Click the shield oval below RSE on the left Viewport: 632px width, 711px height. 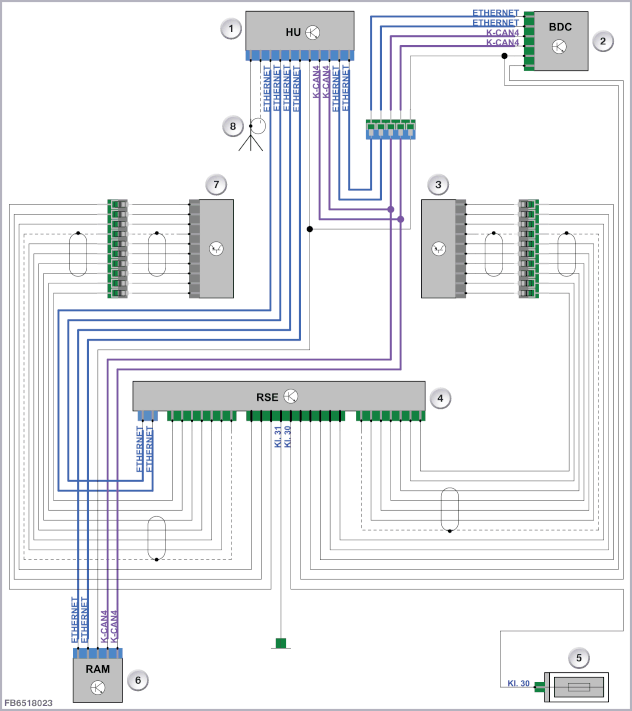click(156, 538)
